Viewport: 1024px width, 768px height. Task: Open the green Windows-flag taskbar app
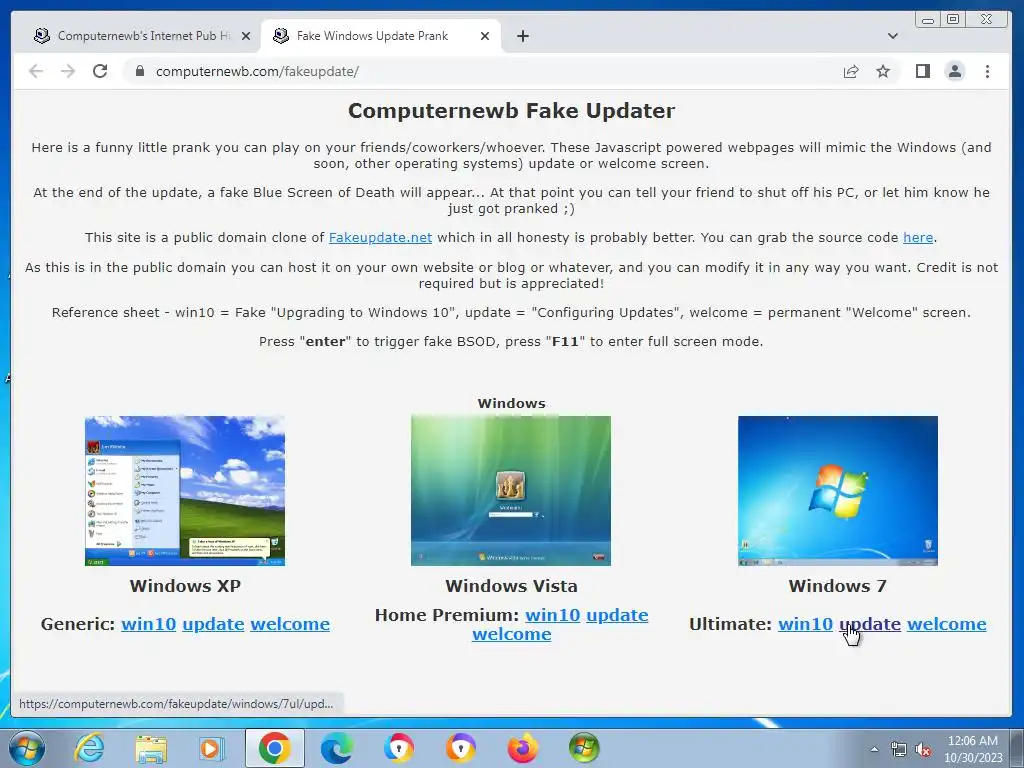(x=584, y=748)
